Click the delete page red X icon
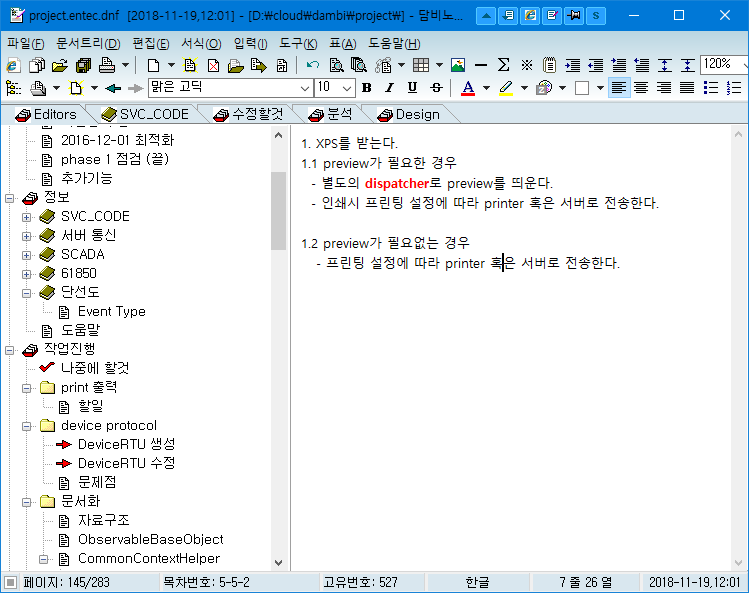749x593 pixels. click(214, 65)
